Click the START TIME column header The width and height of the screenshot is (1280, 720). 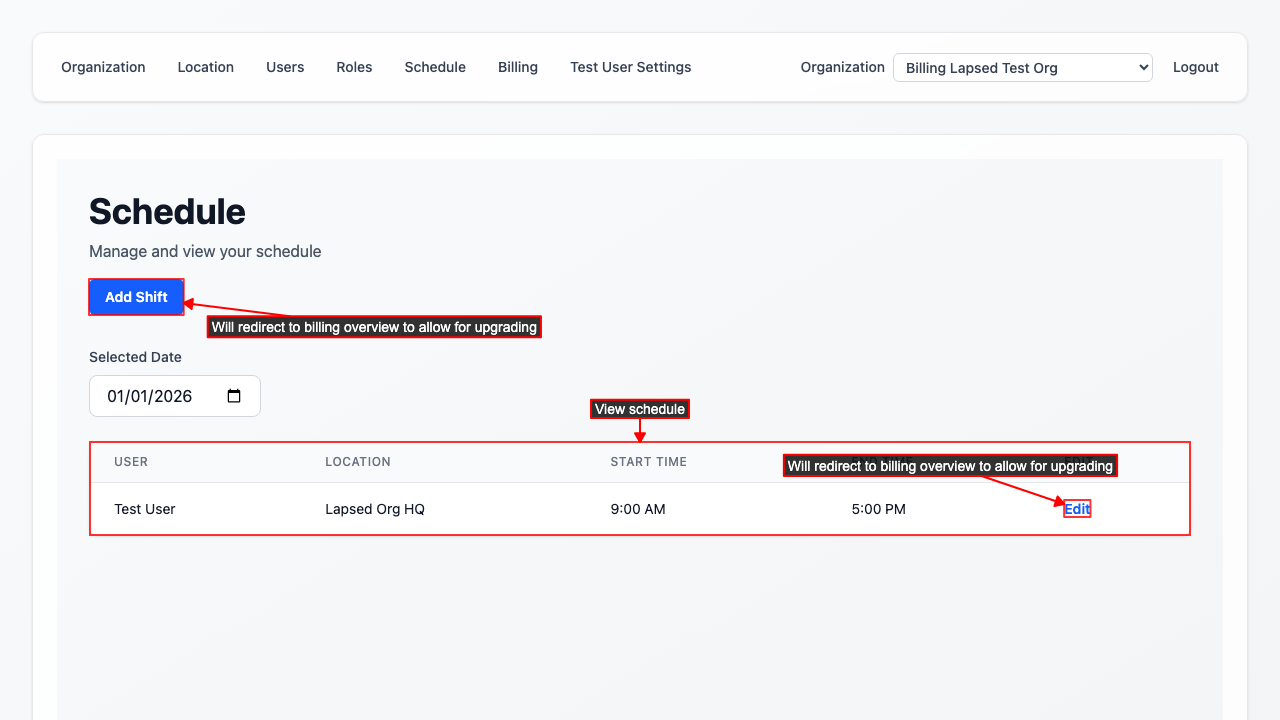pos(648,462)
